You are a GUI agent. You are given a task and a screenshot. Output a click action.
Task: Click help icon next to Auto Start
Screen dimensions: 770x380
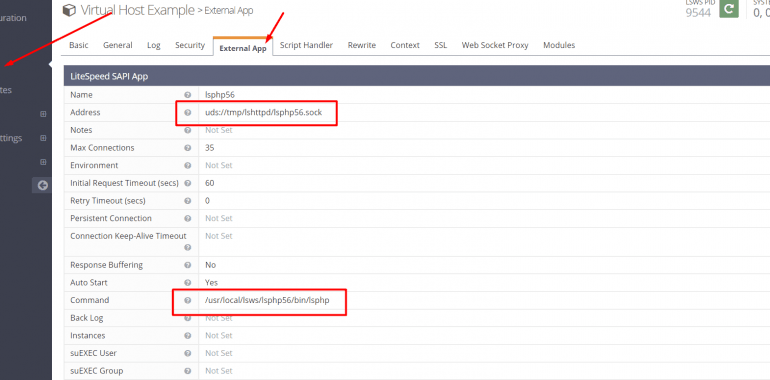[x=187, y=282]
